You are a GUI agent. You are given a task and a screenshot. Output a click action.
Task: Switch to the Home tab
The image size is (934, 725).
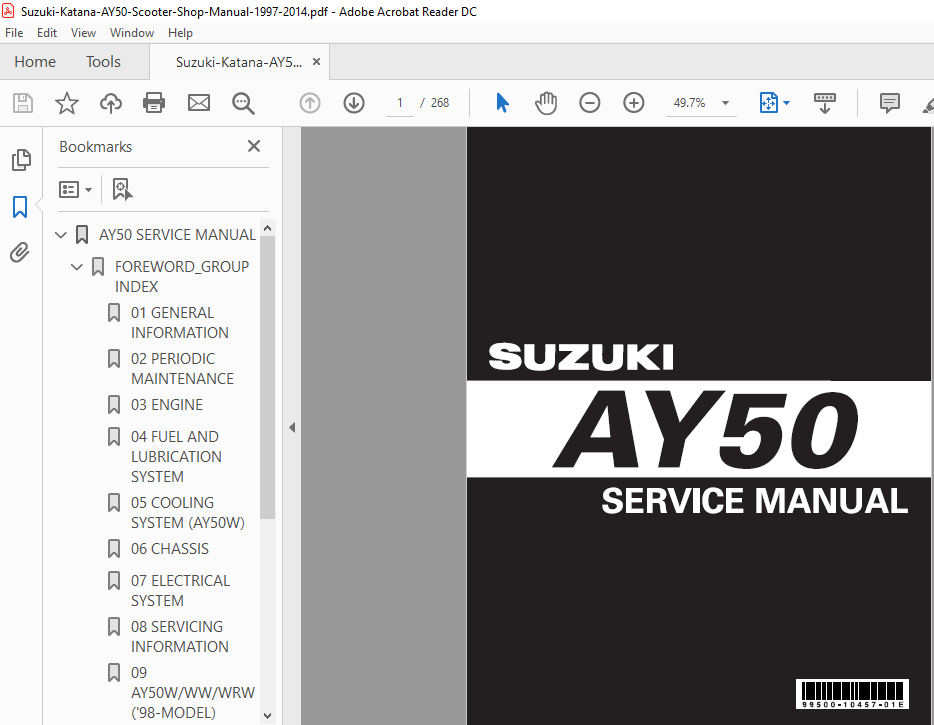35,61
